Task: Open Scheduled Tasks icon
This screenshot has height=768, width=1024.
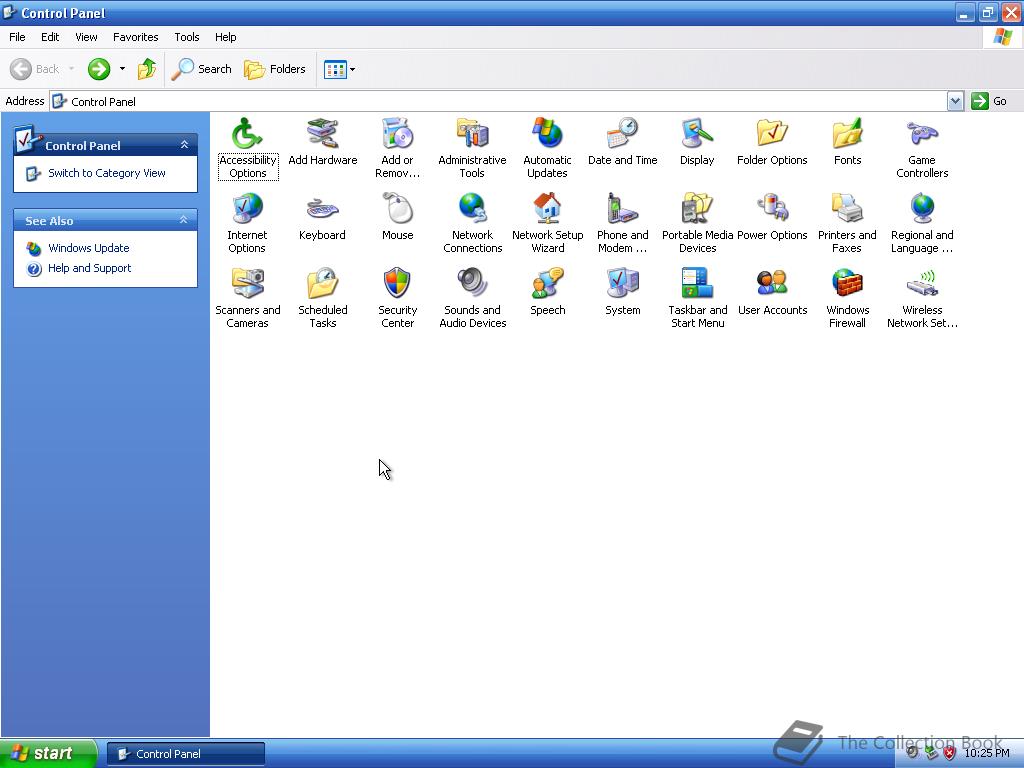Action: 323,284
